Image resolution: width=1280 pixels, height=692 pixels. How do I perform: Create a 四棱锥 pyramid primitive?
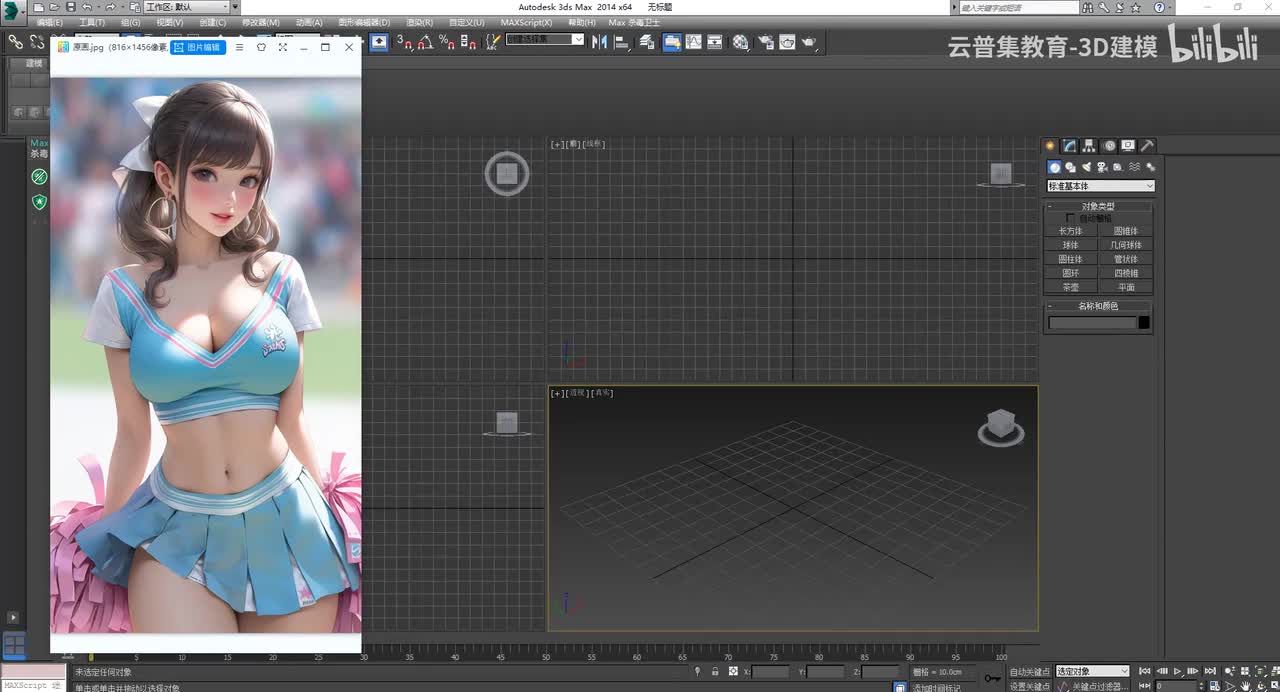pyautogui.click(x=1126, y=273)
